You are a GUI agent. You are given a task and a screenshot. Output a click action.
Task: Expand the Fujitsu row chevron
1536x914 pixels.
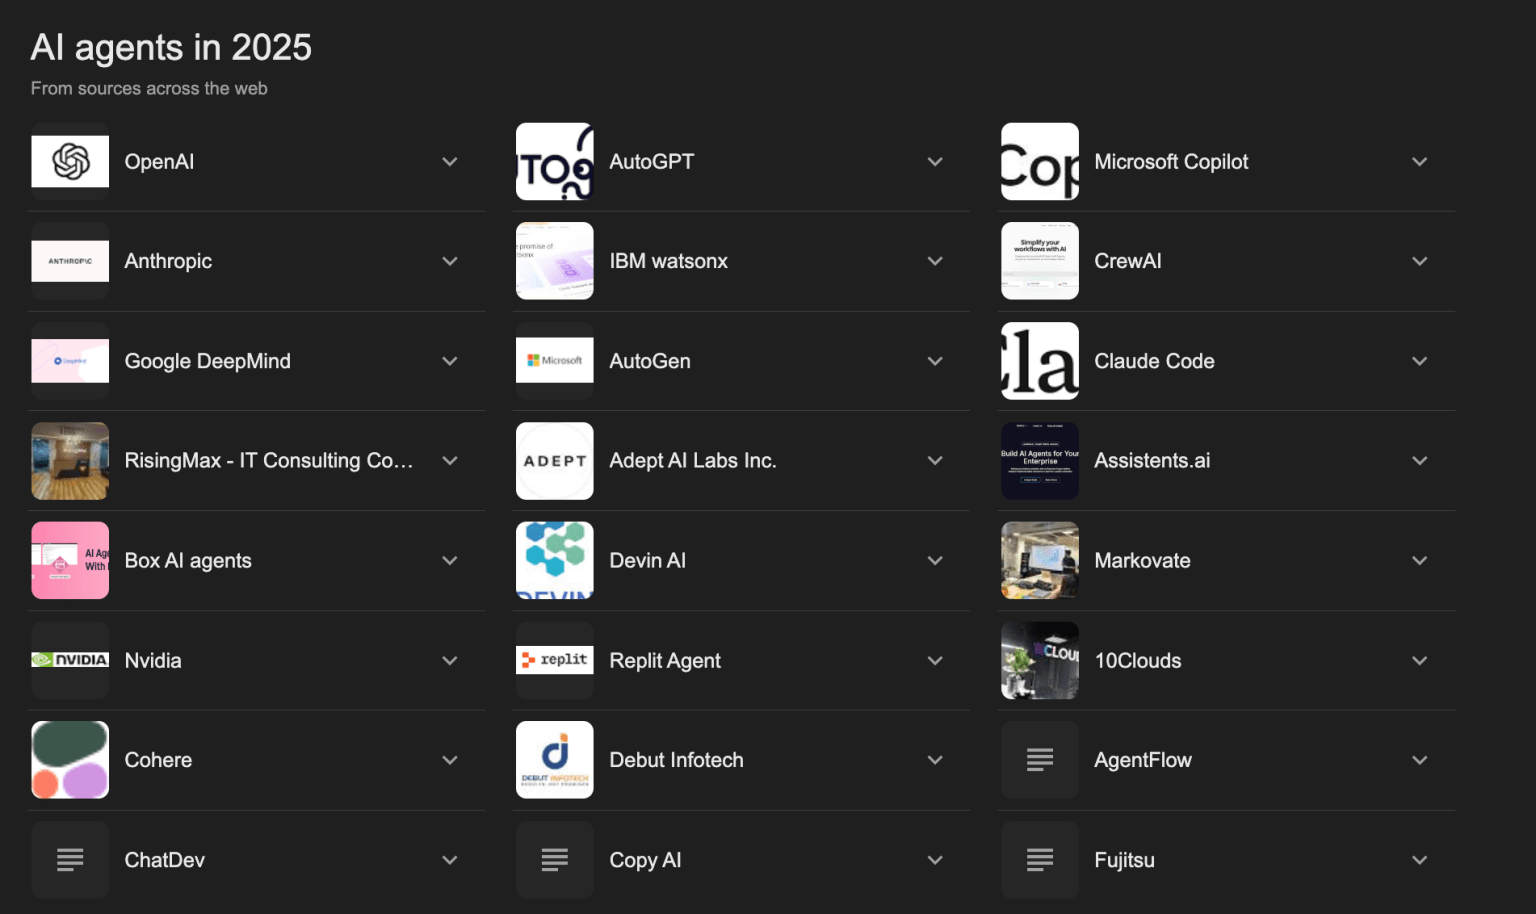point(1420,860)
